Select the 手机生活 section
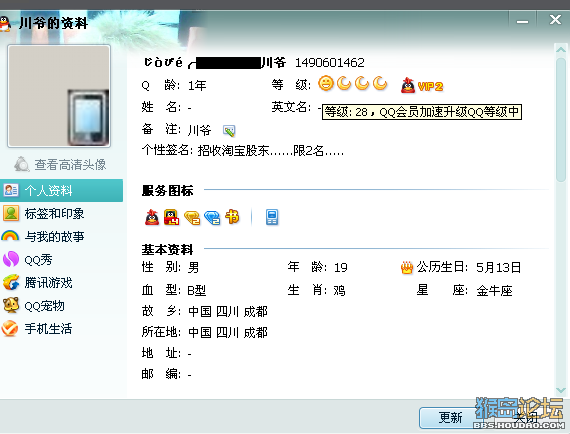Viewport: 570px width, 434px height. 48,329
